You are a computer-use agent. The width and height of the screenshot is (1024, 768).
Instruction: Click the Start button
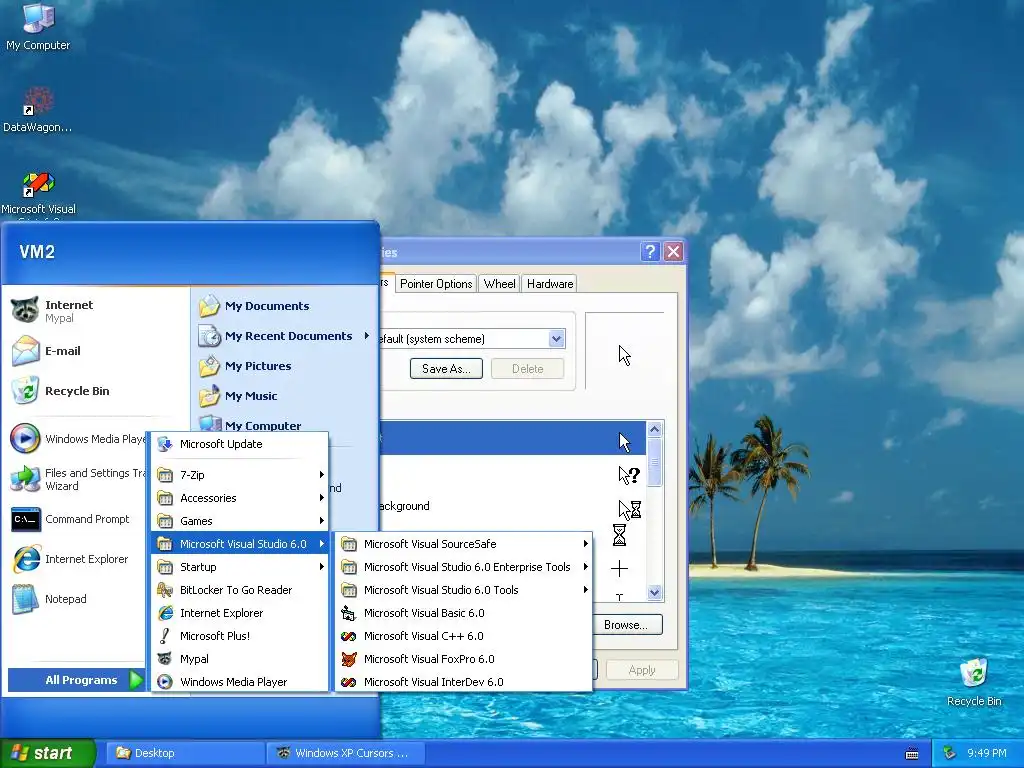point(47,753)
